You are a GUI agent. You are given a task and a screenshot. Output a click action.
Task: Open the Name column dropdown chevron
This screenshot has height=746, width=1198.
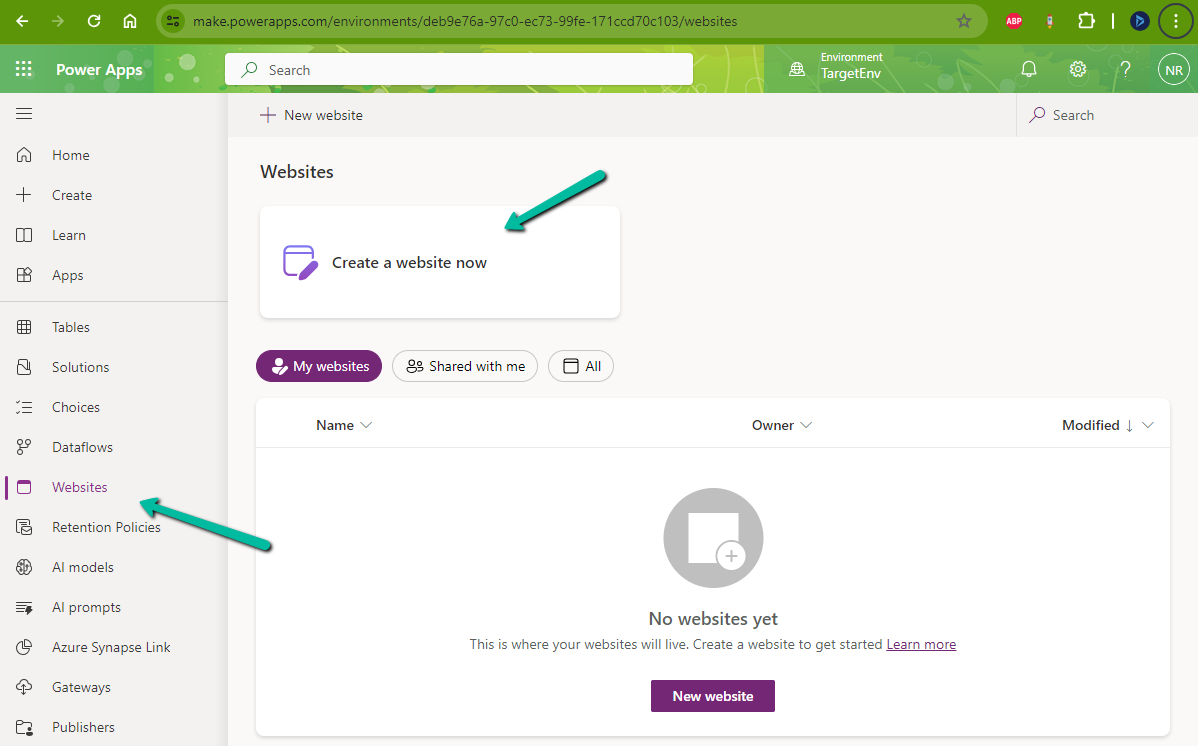tap(366, 425)
